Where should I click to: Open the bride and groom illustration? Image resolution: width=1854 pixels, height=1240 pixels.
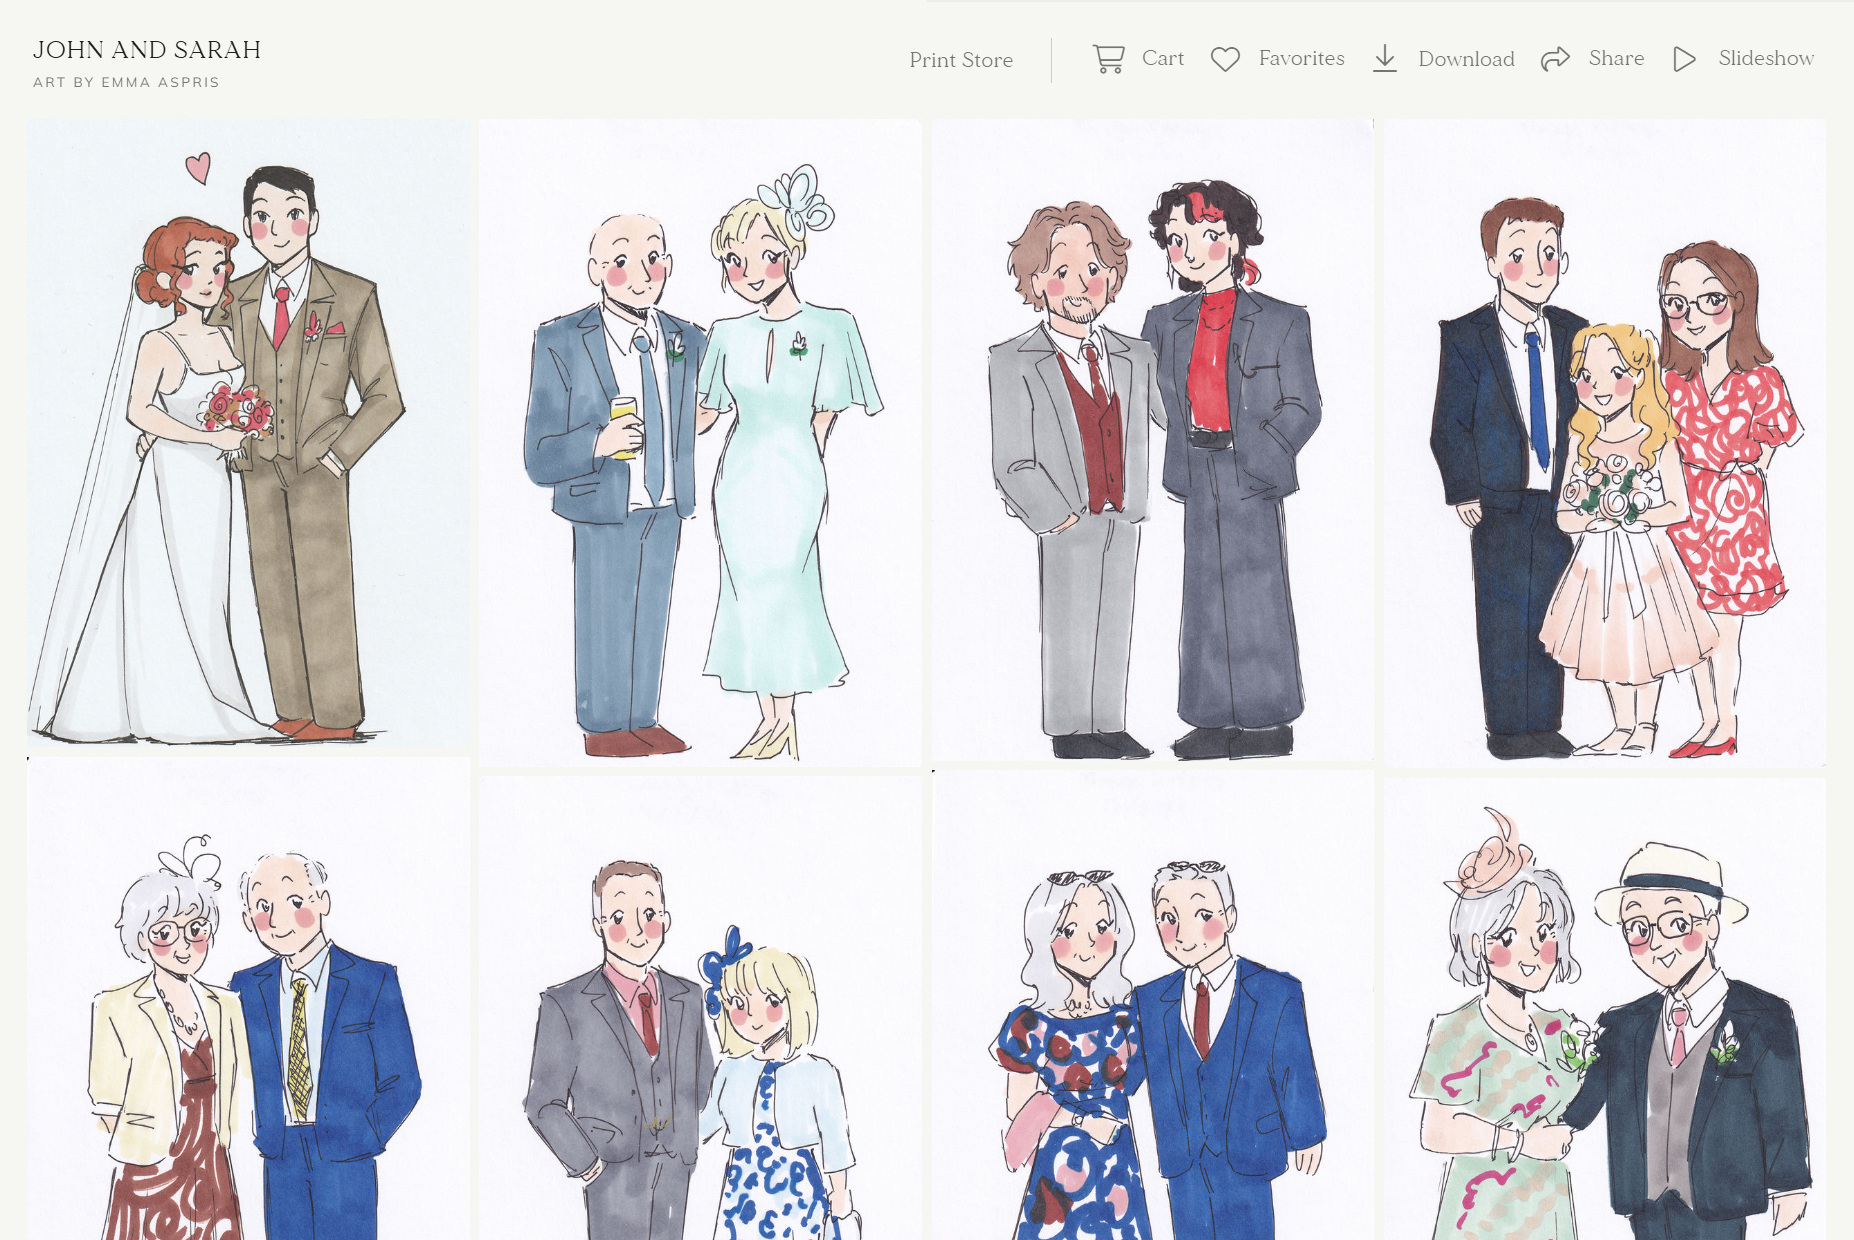pyautogui.click(x=248, y=434)
